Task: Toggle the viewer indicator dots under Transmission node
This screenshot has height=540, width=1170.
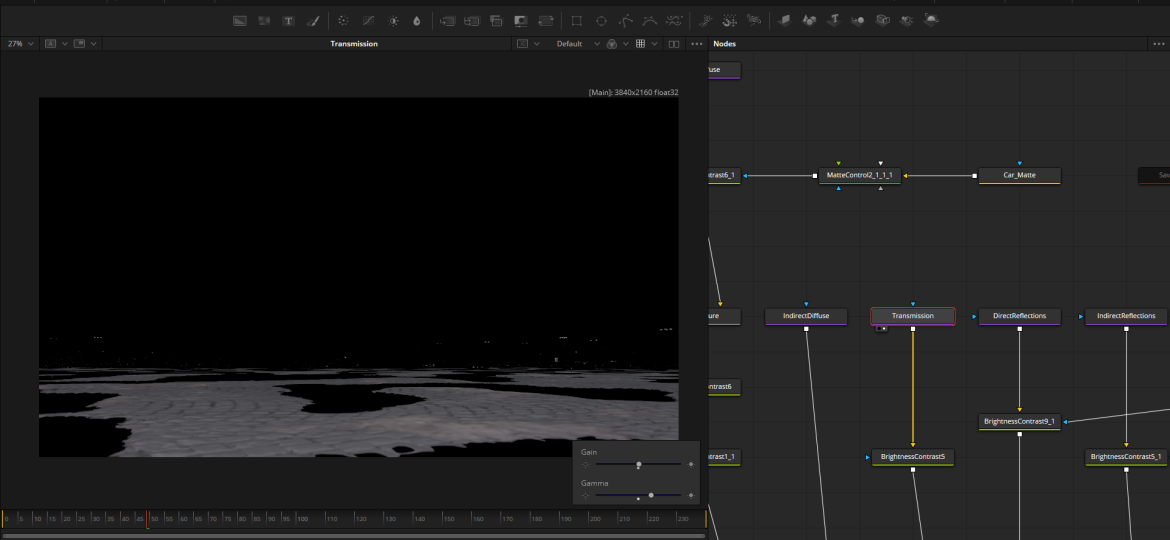Action: click(880, 328)
